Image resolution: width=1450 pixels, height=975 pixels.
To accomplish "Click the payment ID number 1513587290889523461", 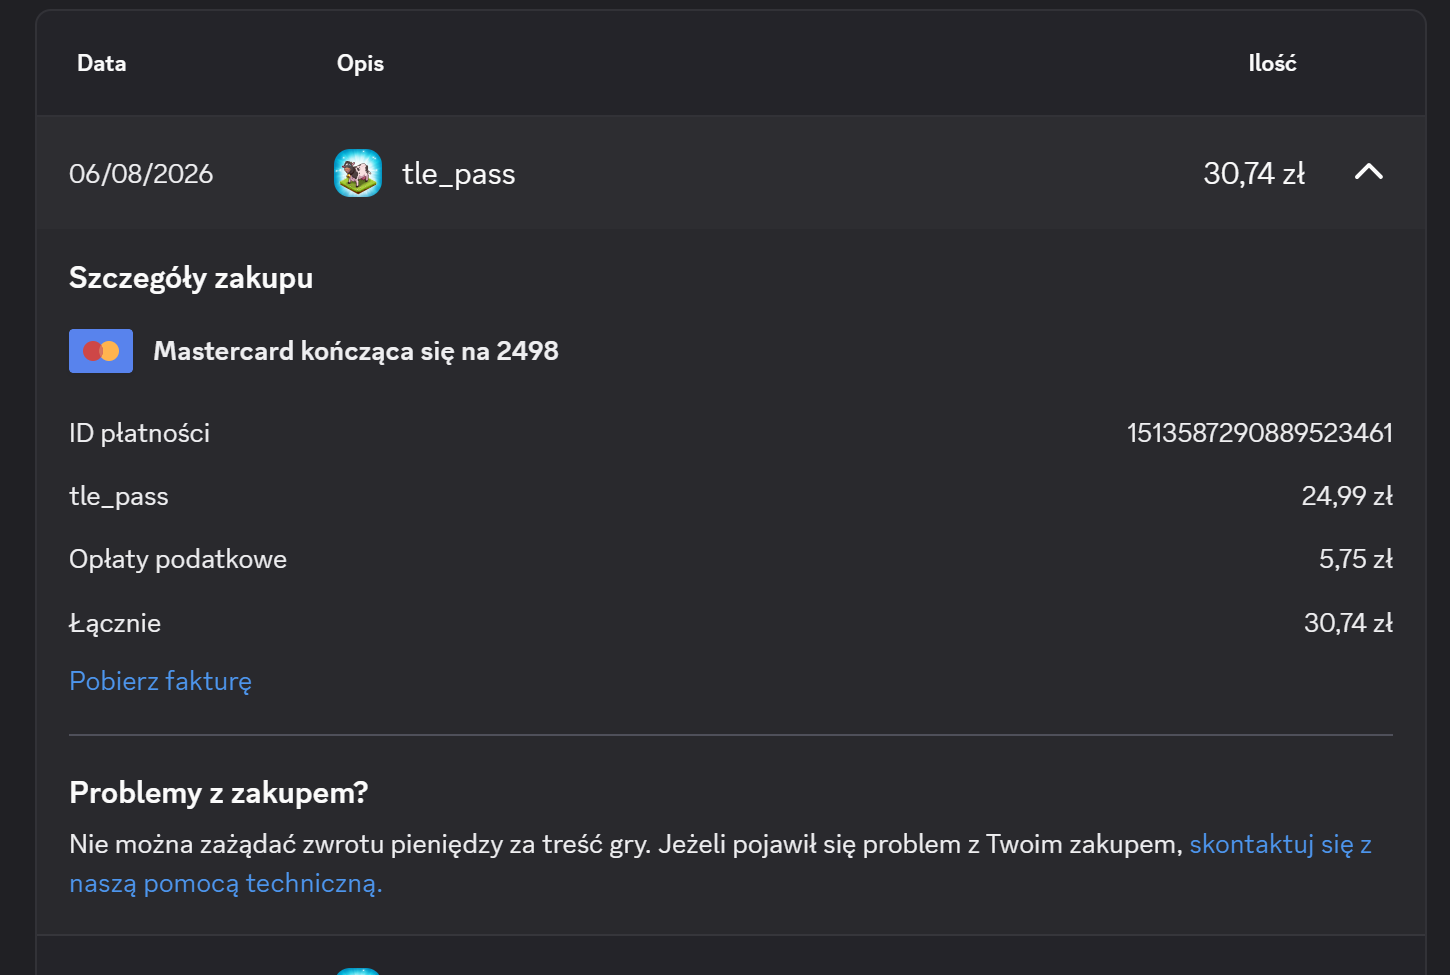I will tap(1260, 433).
